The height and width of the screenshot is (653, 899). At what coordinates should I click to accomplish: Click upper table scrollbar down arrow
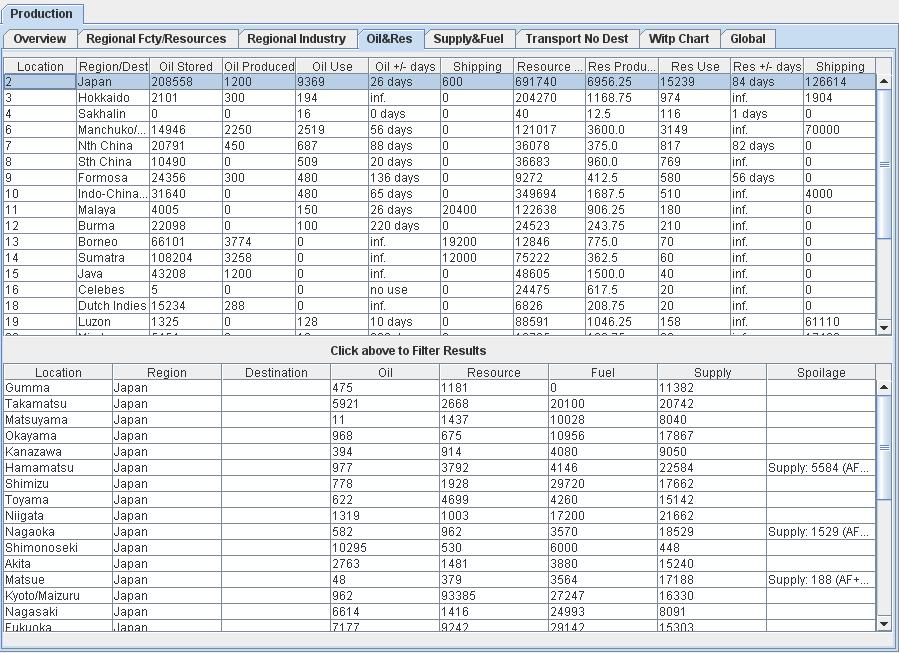(x=884, y=328)
